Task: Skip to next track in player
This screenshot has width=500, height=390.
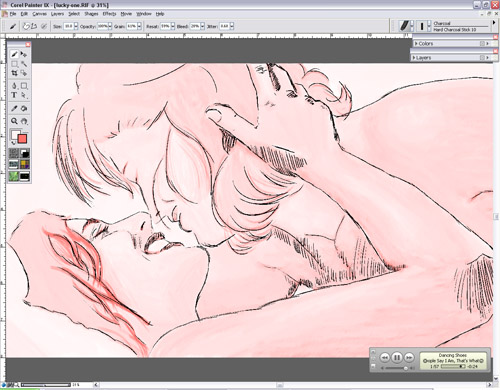Action: [409, 357]
